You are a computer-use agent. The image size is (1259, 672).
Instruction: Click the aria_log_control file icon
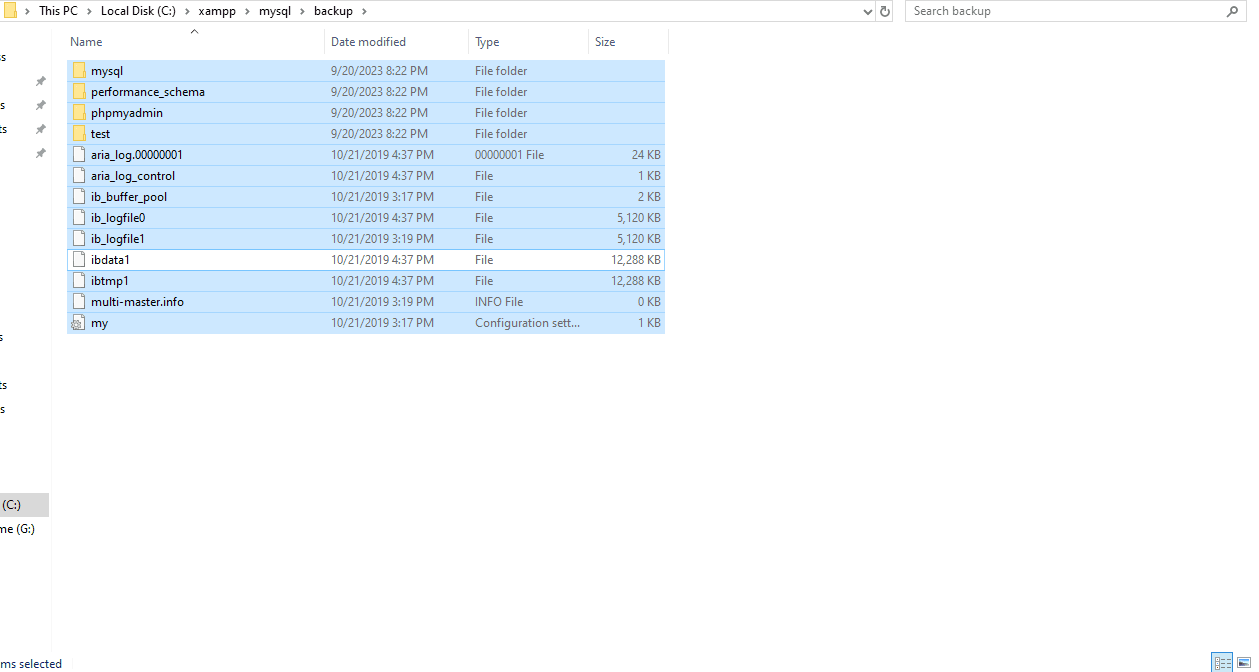(79, 176)
